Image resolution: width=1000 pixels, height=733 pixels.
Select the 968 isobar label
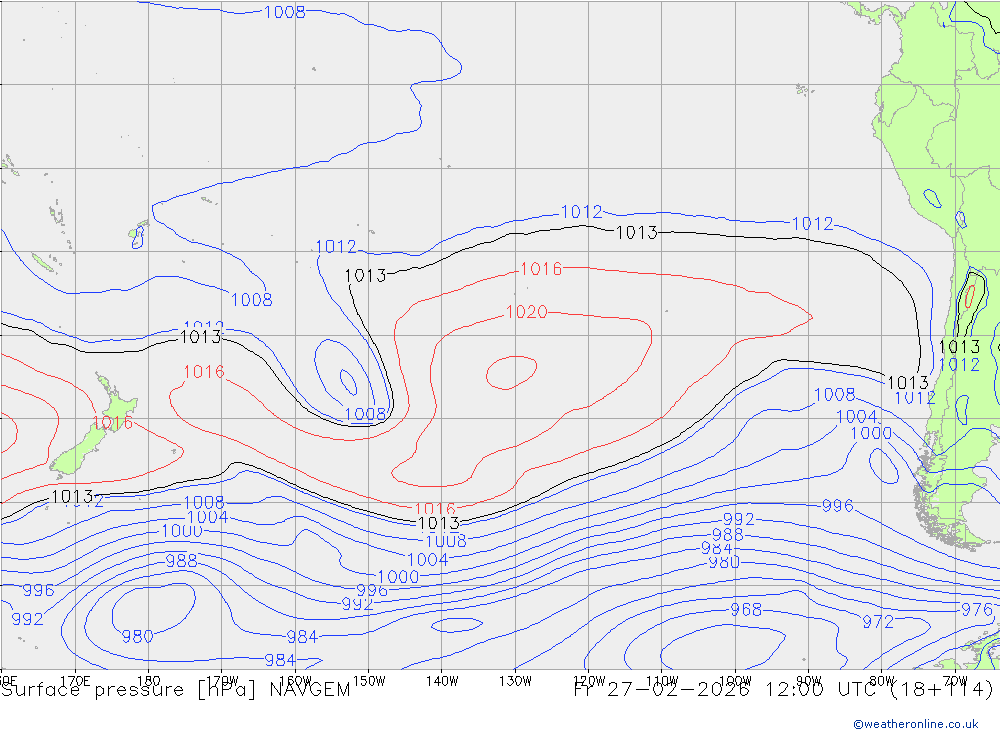click(746, 610)
